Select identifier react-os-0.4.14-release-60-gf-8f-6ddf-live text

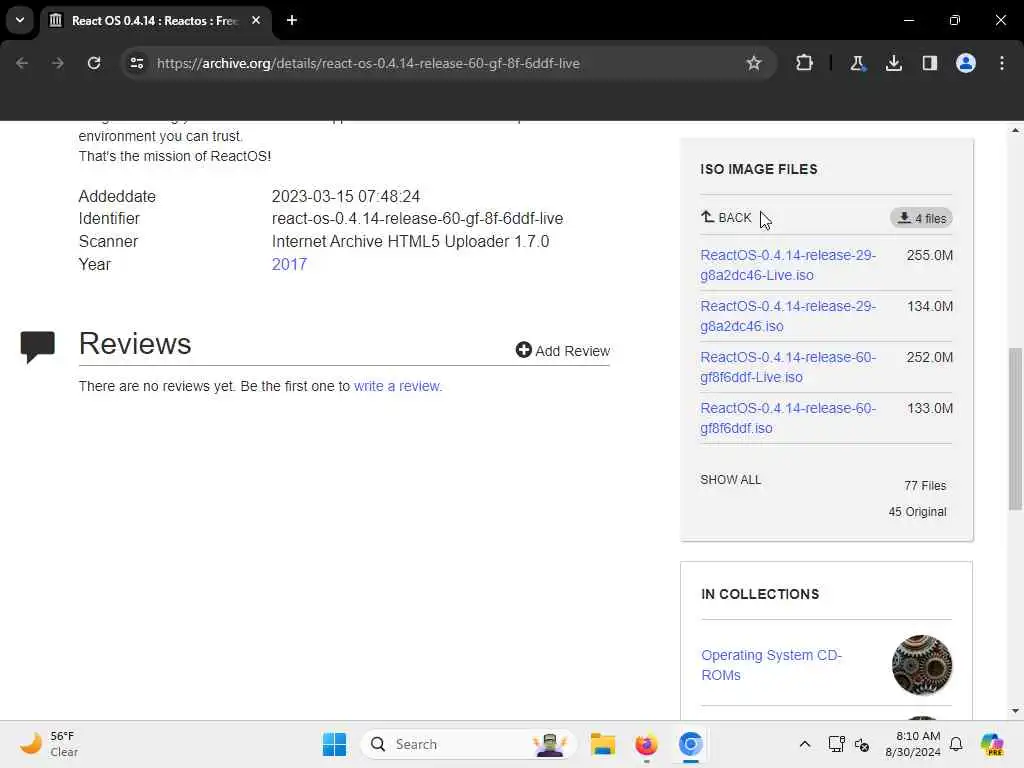417,219
